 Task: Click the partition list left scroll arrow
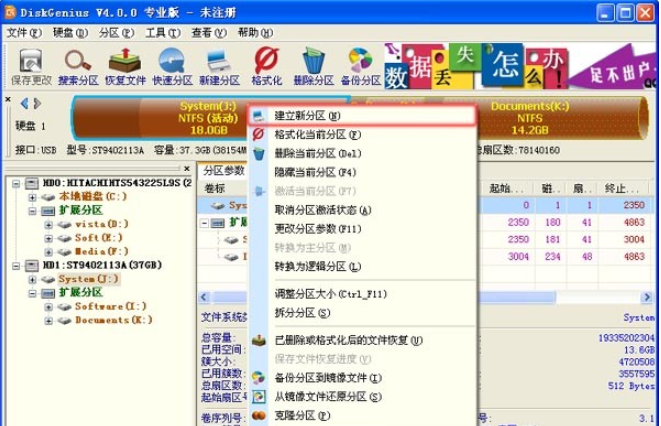204,297
